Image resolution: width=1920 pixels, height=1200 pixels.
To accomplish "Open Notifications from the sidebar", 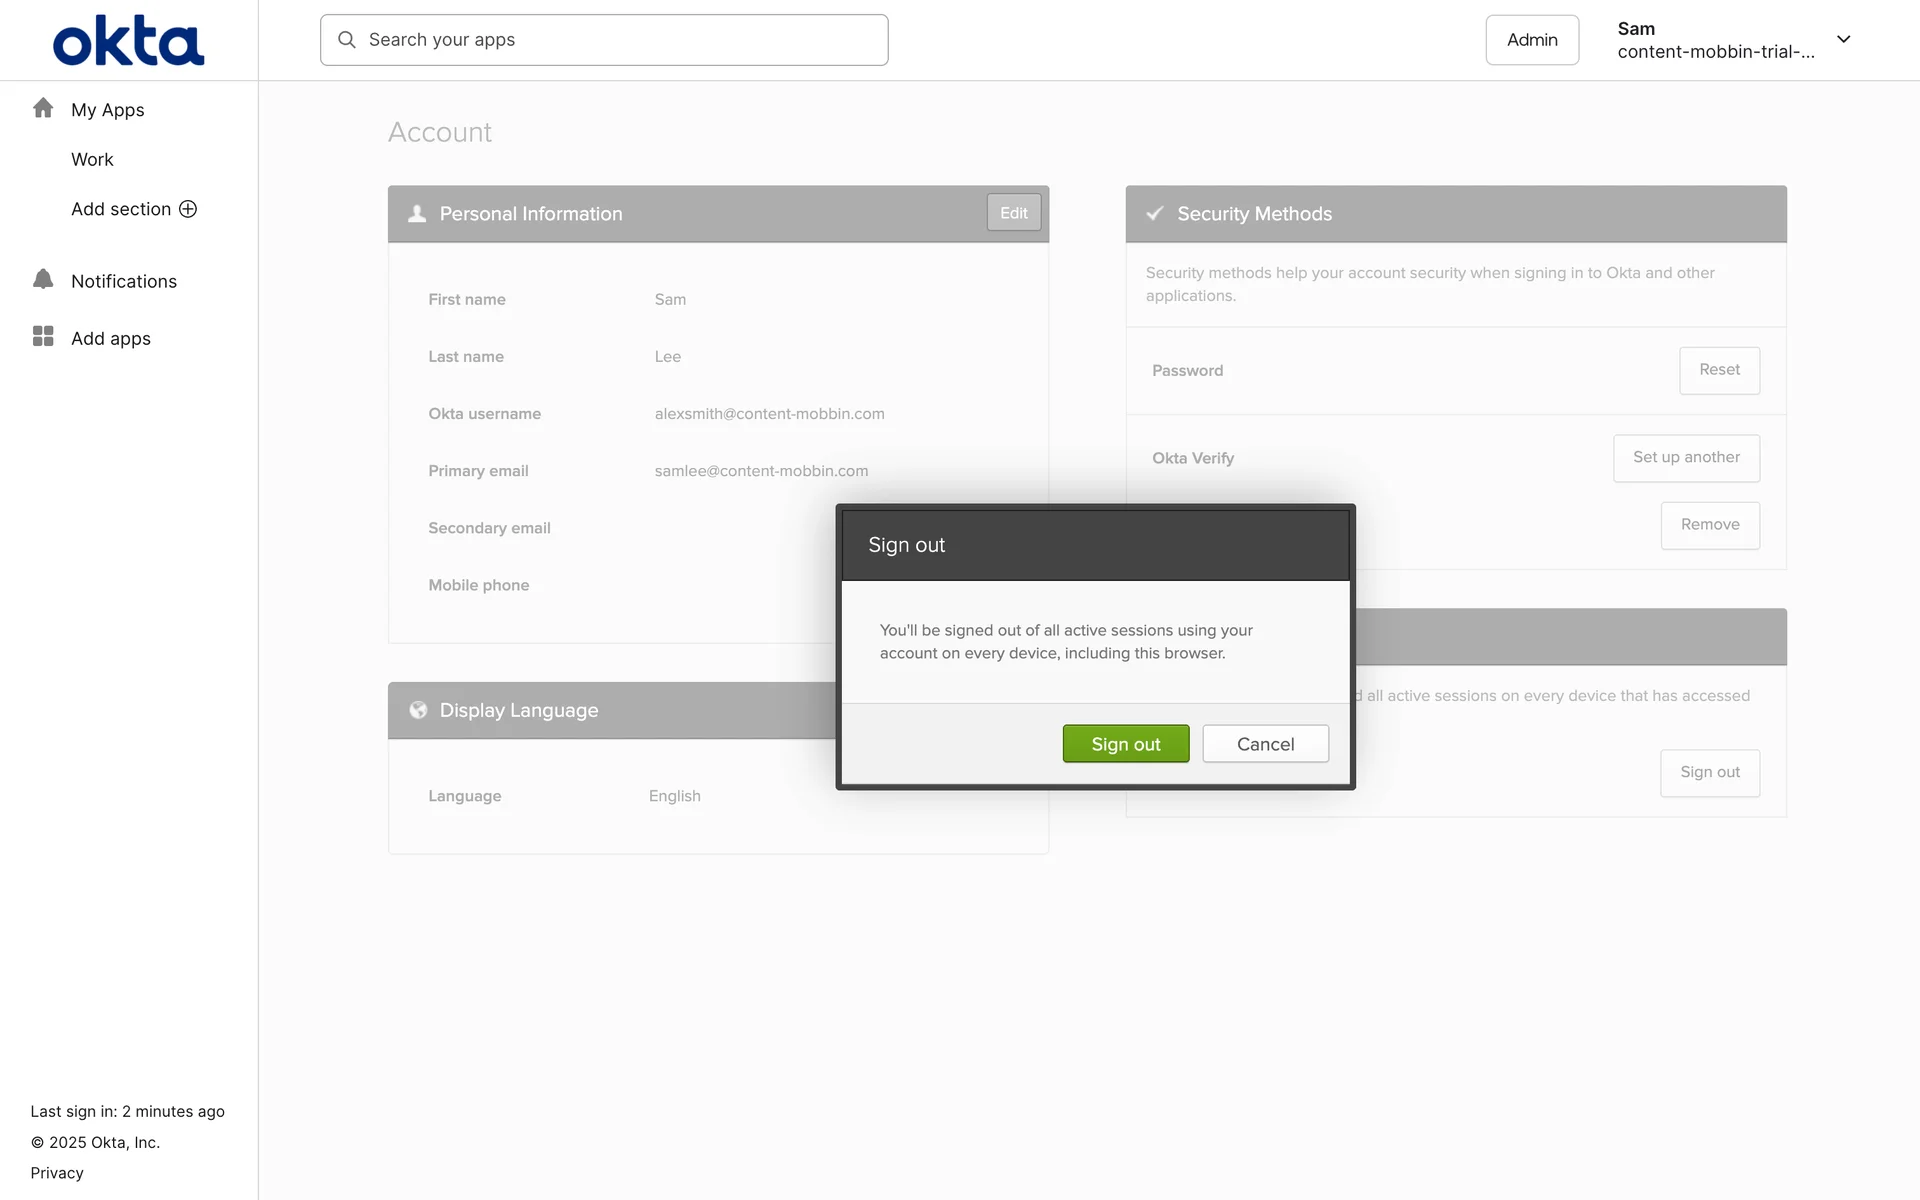I will point(124,282).
